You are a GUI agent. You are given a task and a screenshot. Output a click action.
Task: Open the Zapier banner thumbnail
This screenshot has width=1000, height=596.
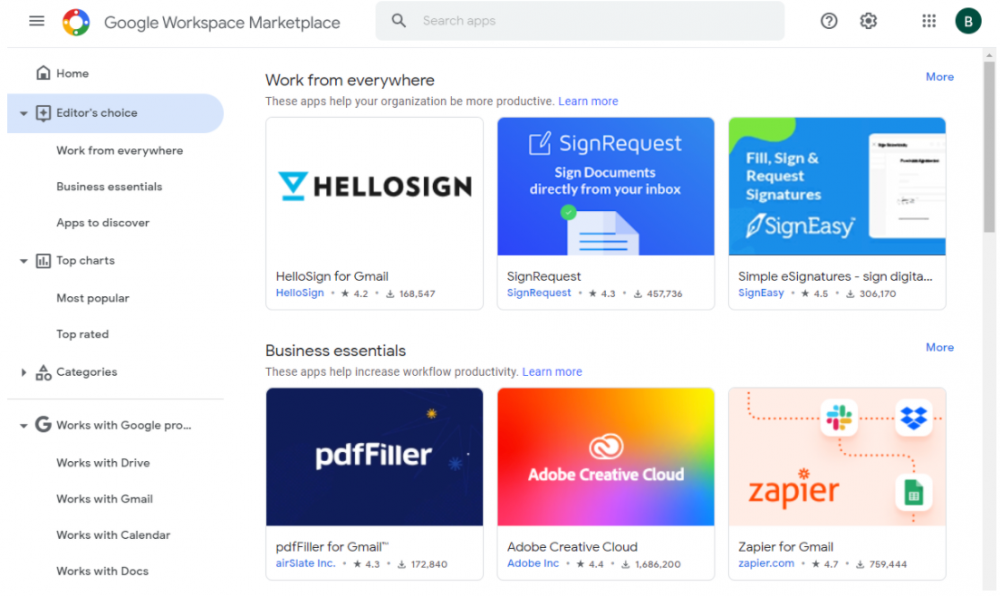point(837,457)
